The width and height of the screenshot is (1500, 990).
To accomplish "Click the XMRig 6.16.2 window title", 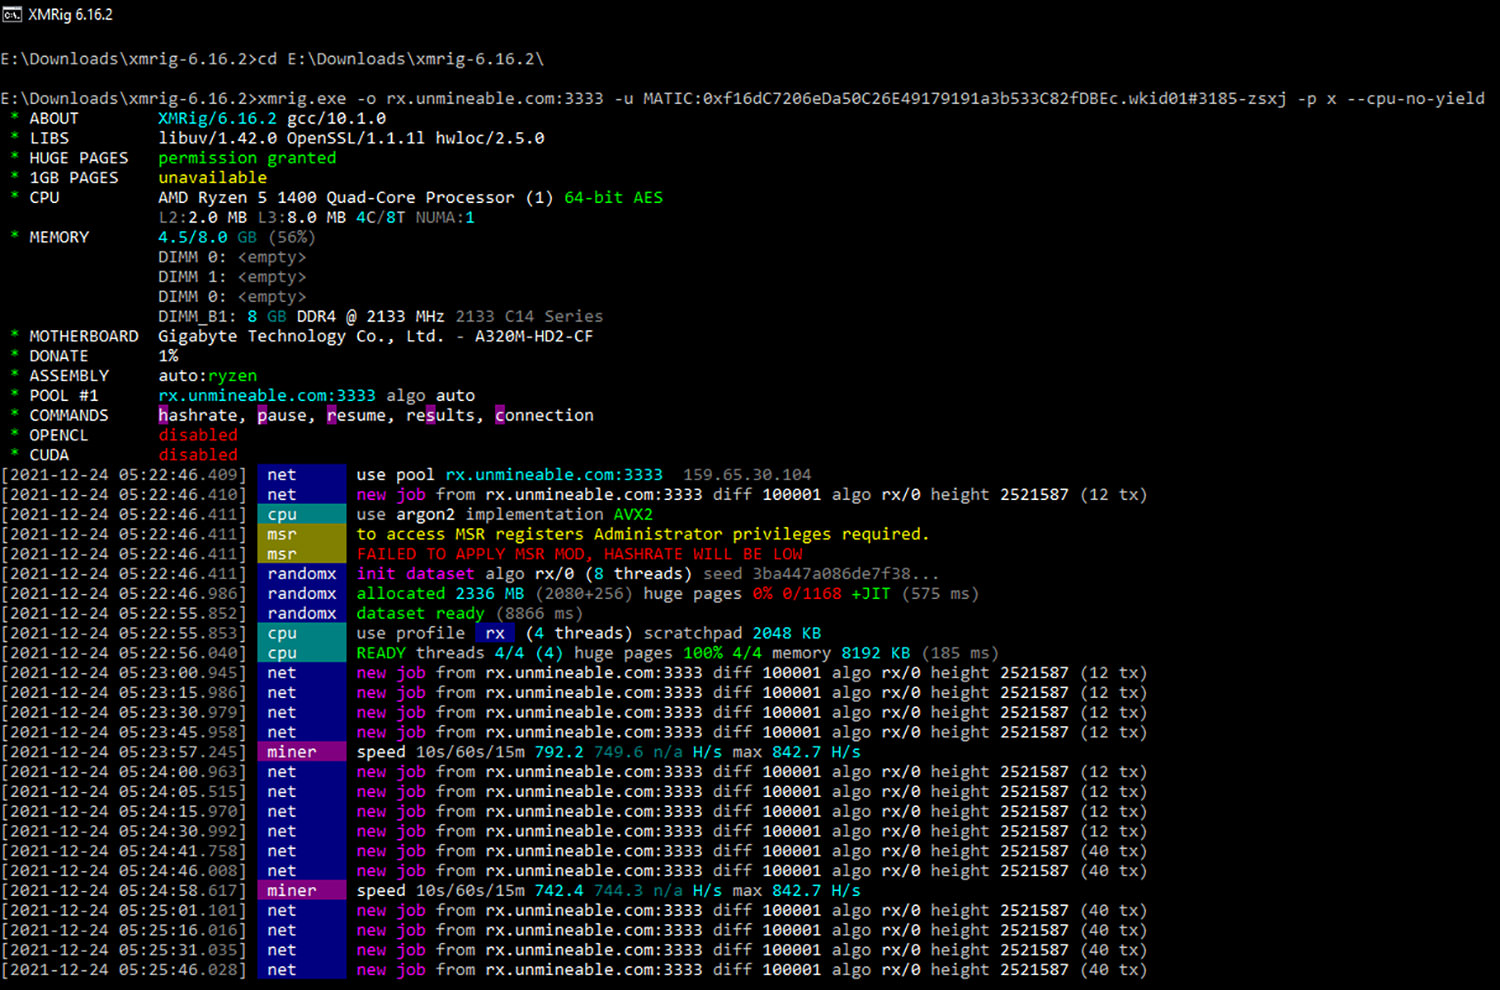I will pos(70,15).
